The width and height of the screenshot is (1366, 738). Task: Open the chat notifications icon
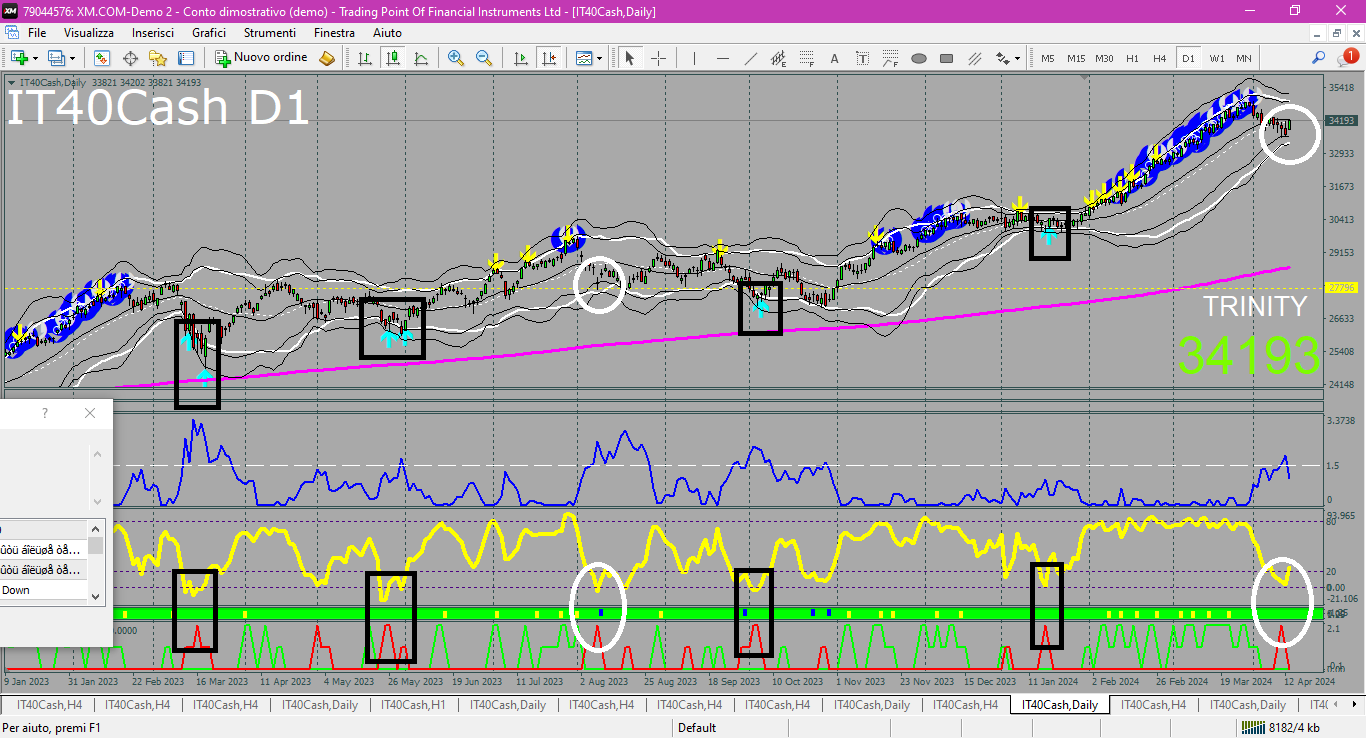1348,57
